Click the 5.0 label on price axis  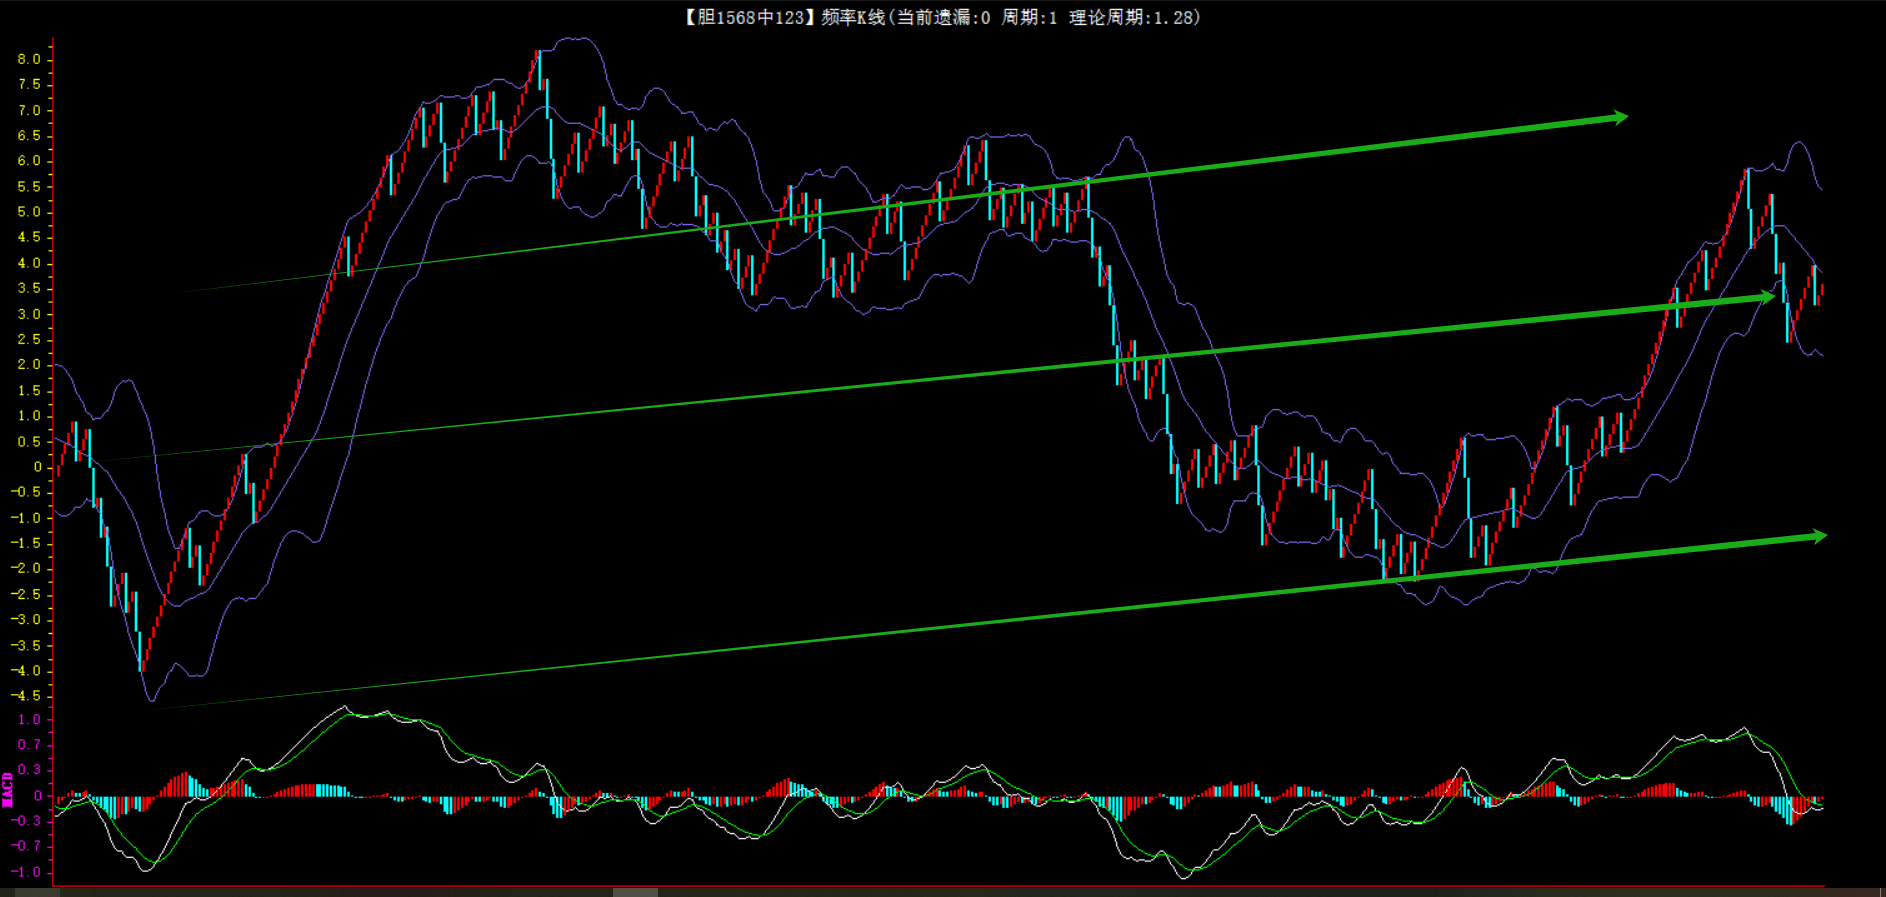[x=29, y=212]
